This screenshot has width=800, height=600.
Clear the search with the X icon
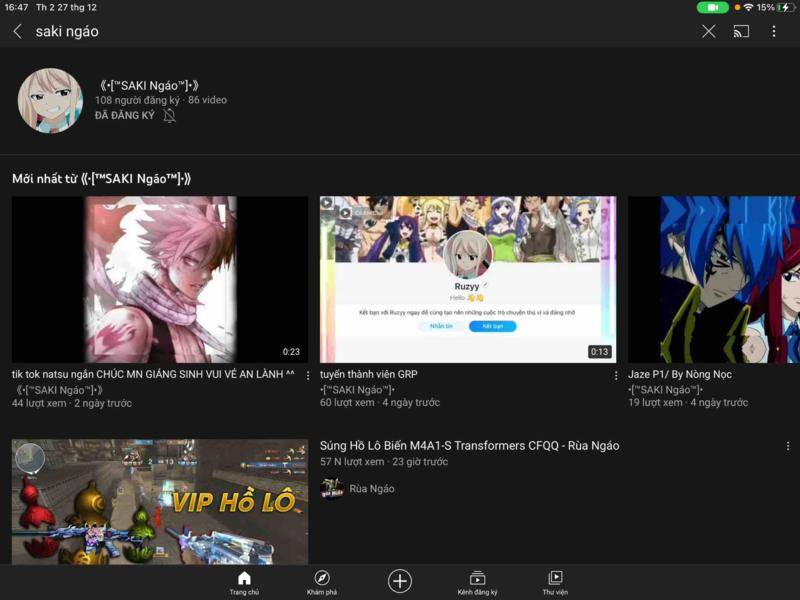708,32
